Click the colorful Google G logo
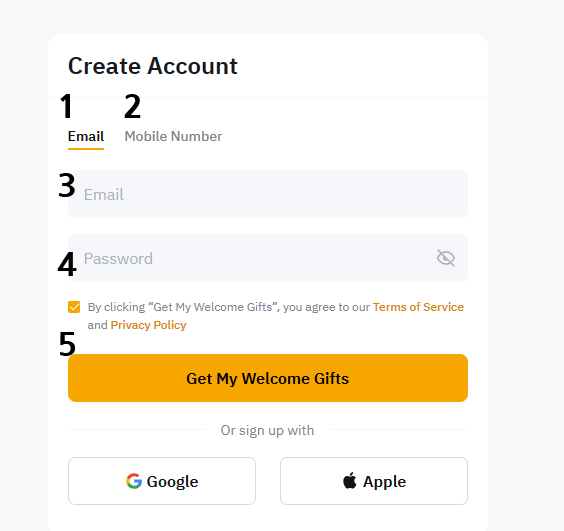Viewport: 564px width, 531px height. (x=134, y=481)
